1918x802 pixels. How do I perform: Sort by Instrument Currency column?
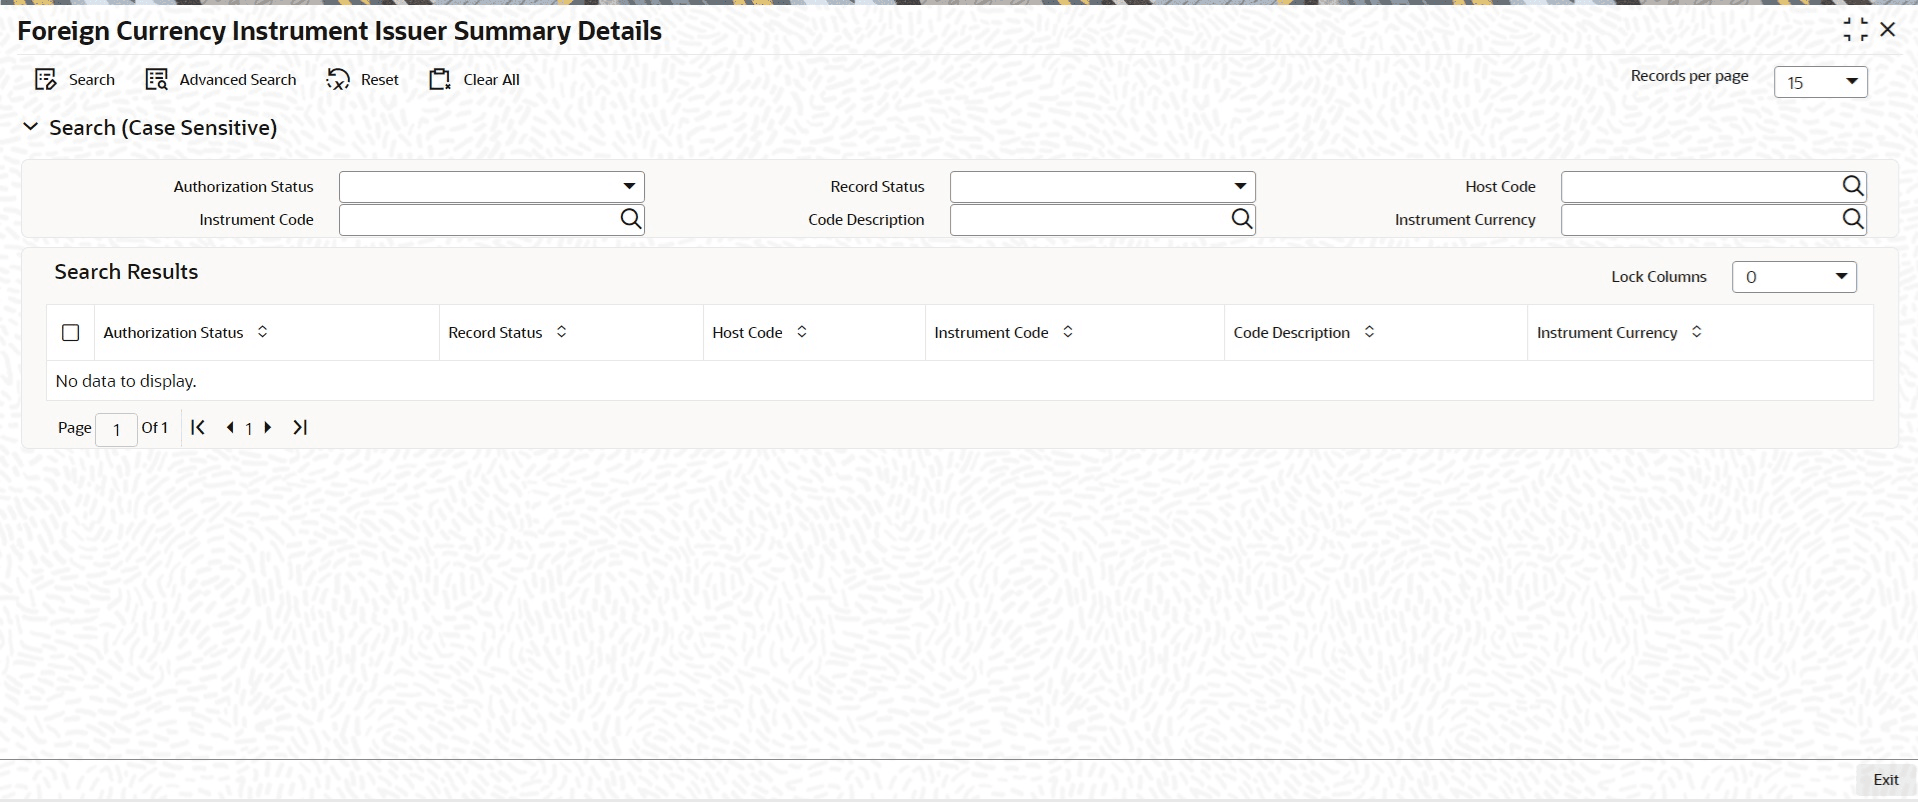point(1696,332)
